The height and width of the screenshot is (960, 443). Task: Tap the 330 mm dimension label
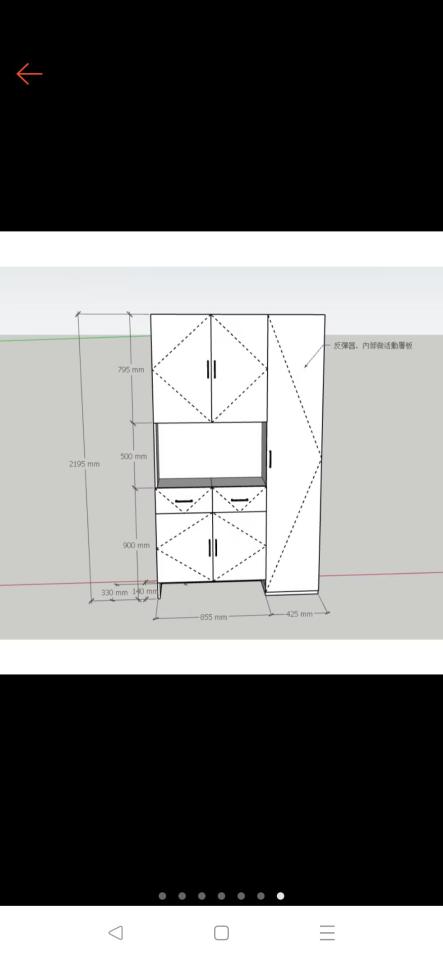coord(114,593)
